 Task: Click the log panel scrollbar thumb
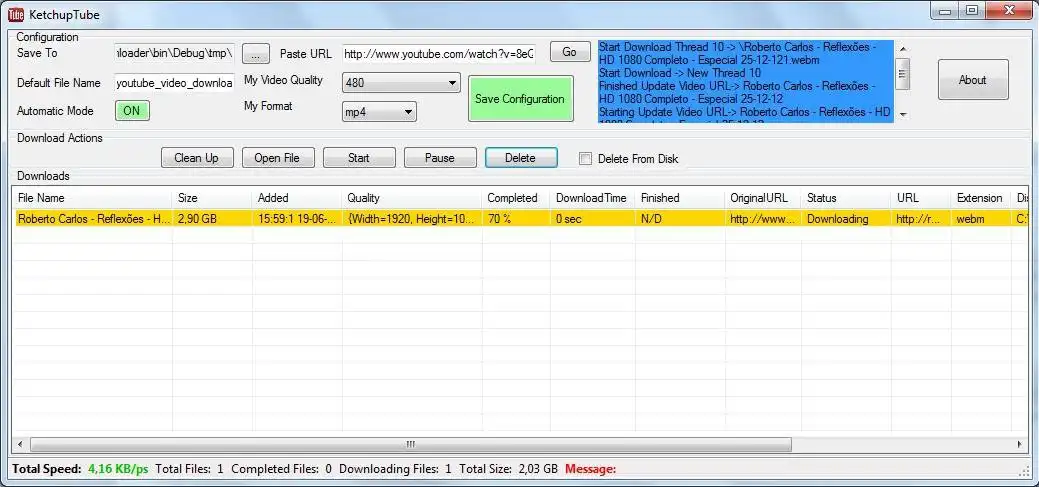902,74
